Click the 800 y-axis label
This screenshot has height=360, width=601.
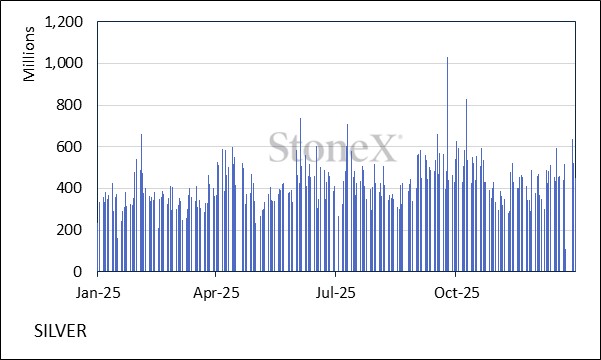pos(69,105)
